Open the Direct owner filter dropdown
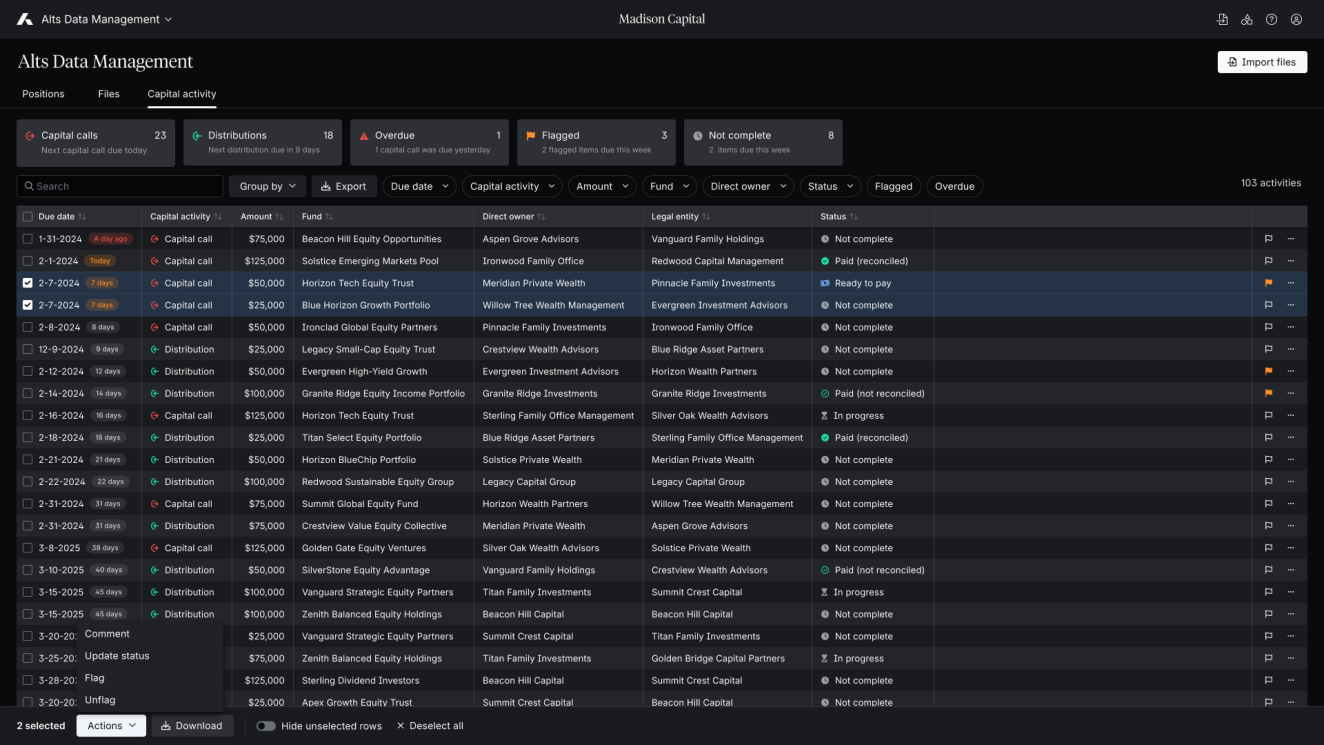Screen dimensions: 1324x745 747,186
